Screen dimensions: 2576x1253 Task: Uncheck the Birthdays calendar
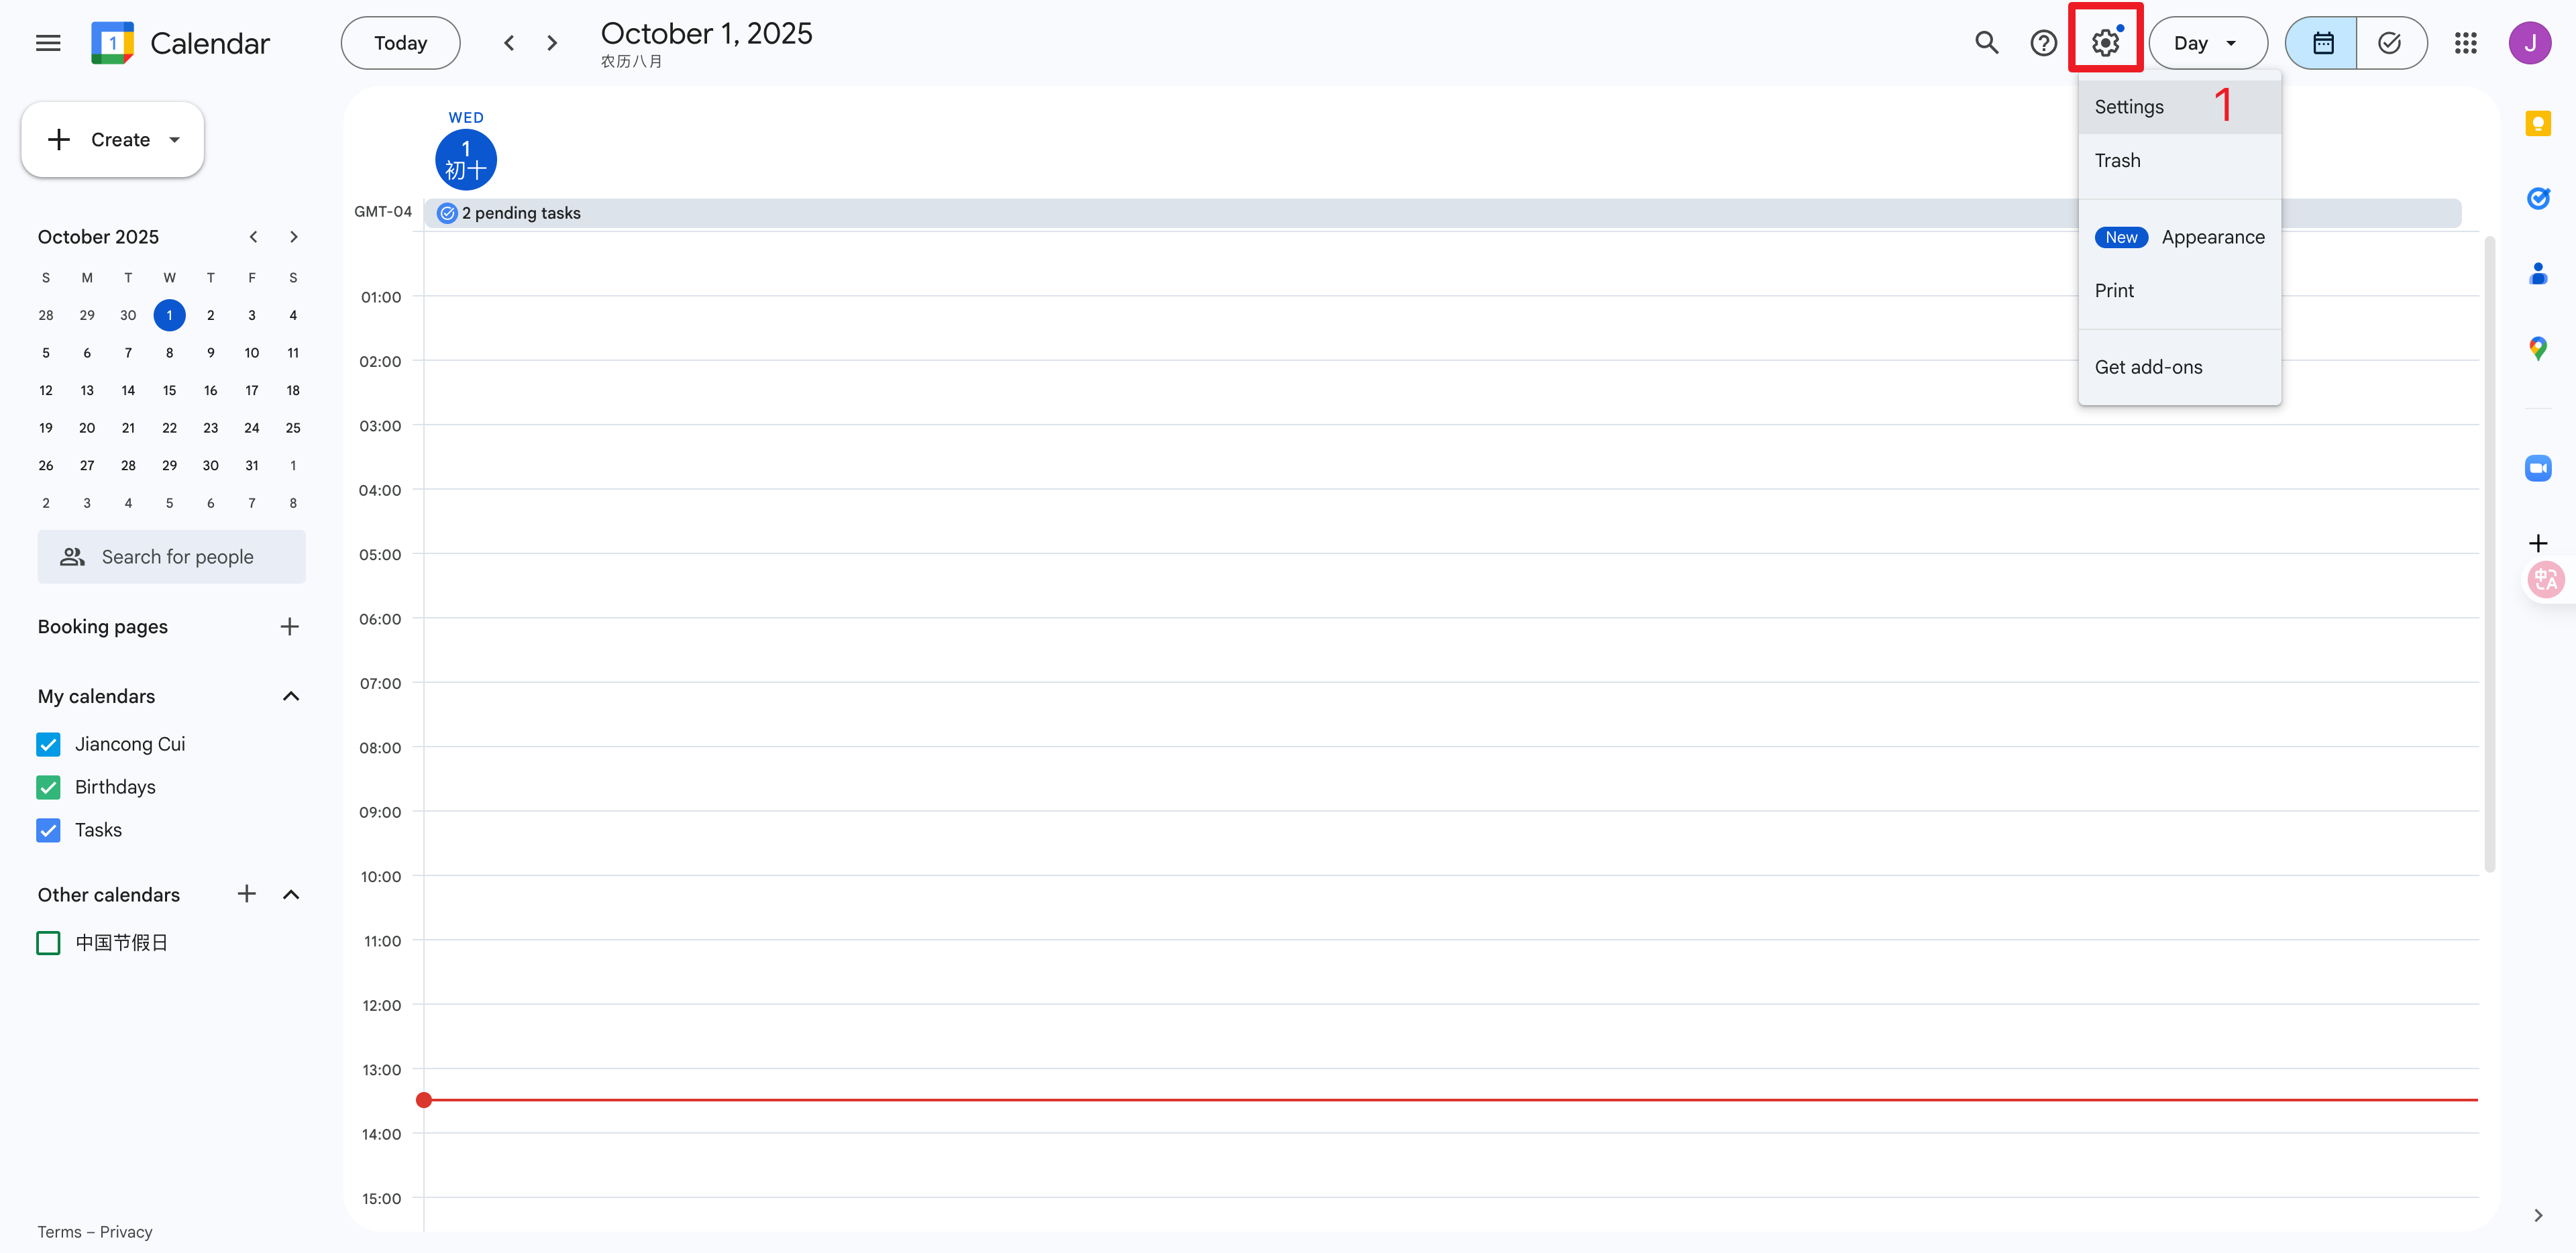click(48, 787)
